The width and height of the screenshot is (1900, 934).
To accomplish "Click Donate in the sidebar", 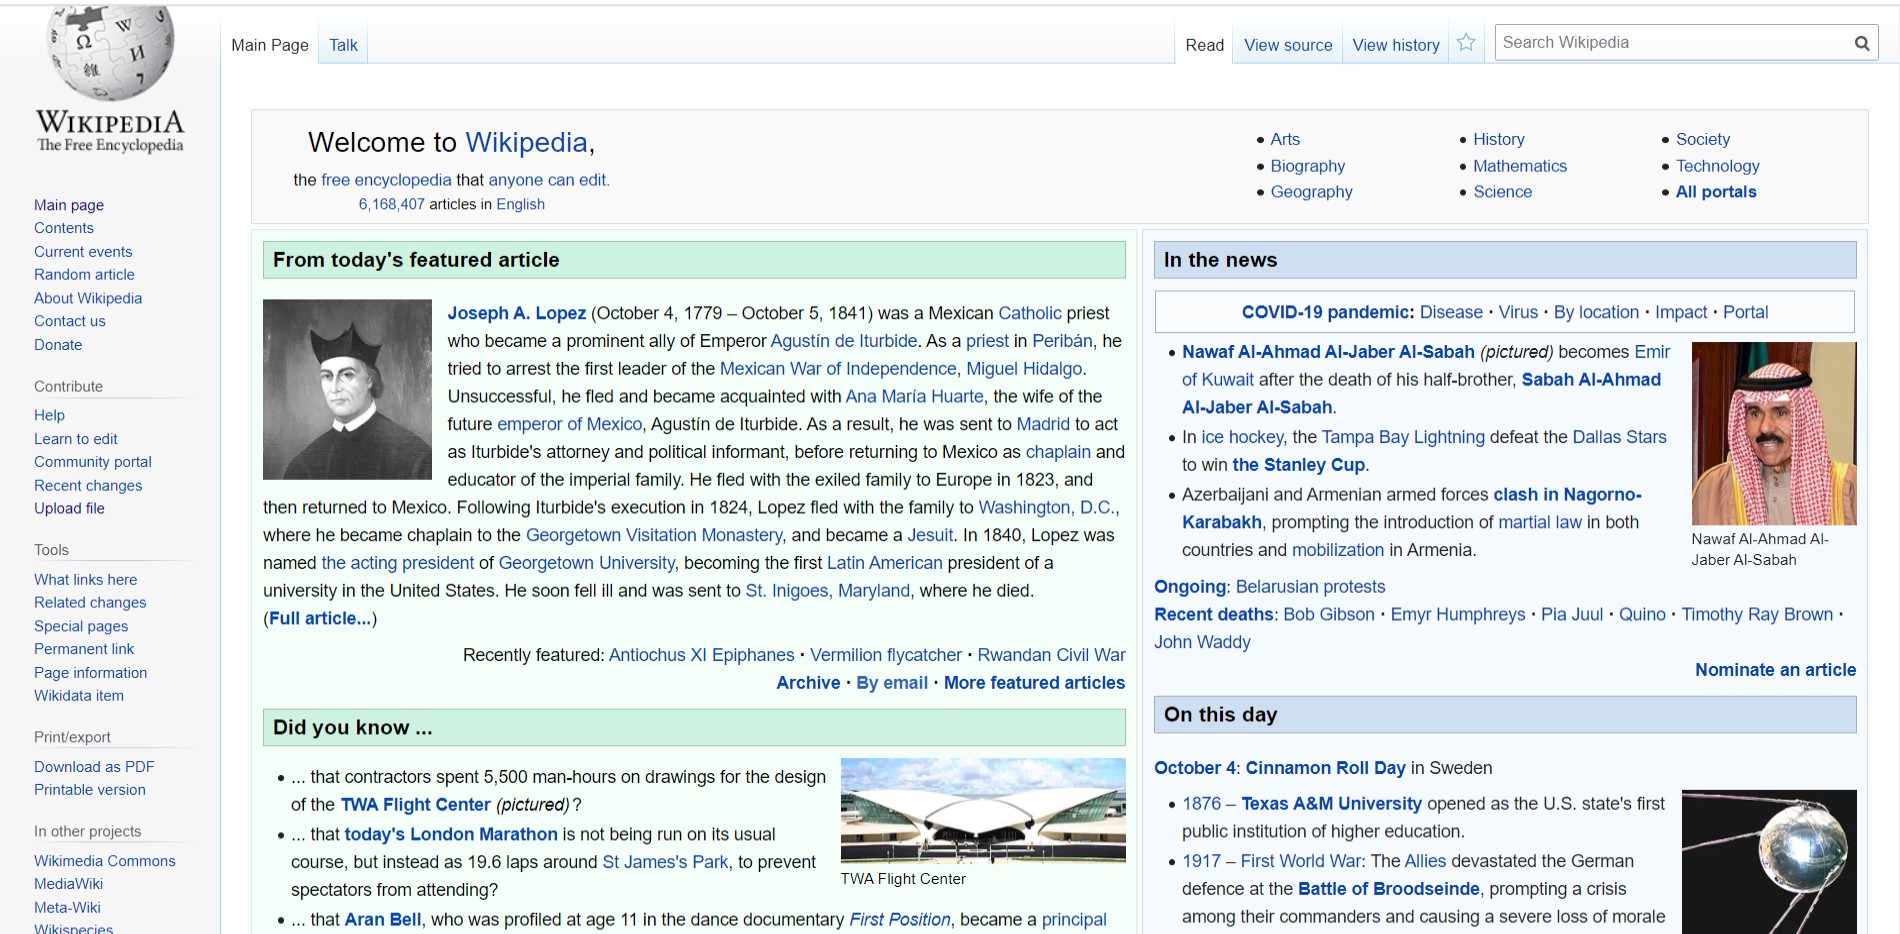I will (58, 344).
